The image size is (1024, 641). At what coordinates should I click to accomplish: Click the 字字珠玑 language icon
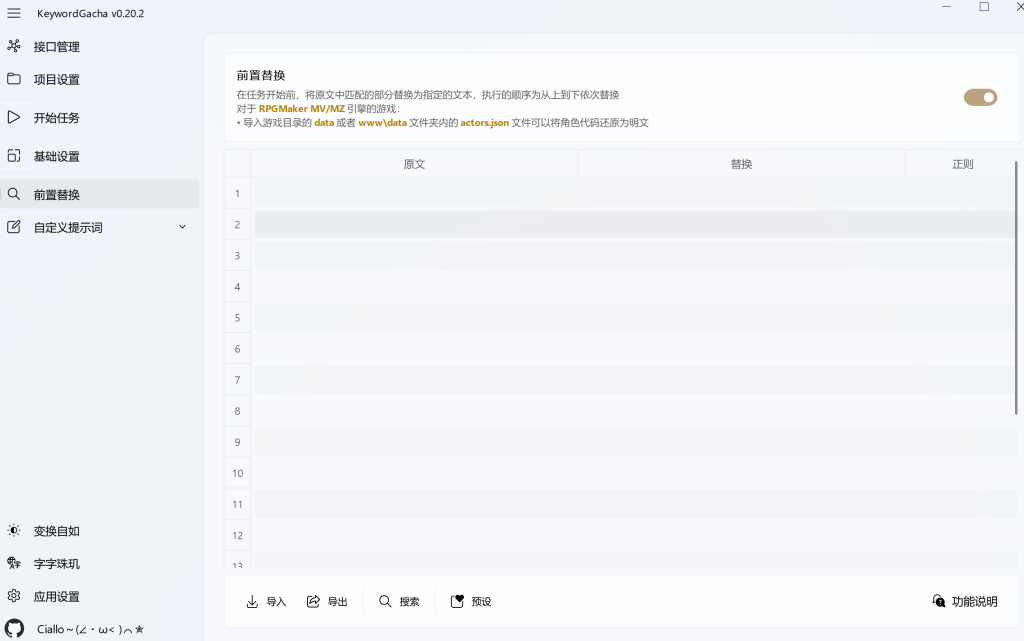[14, 563]
